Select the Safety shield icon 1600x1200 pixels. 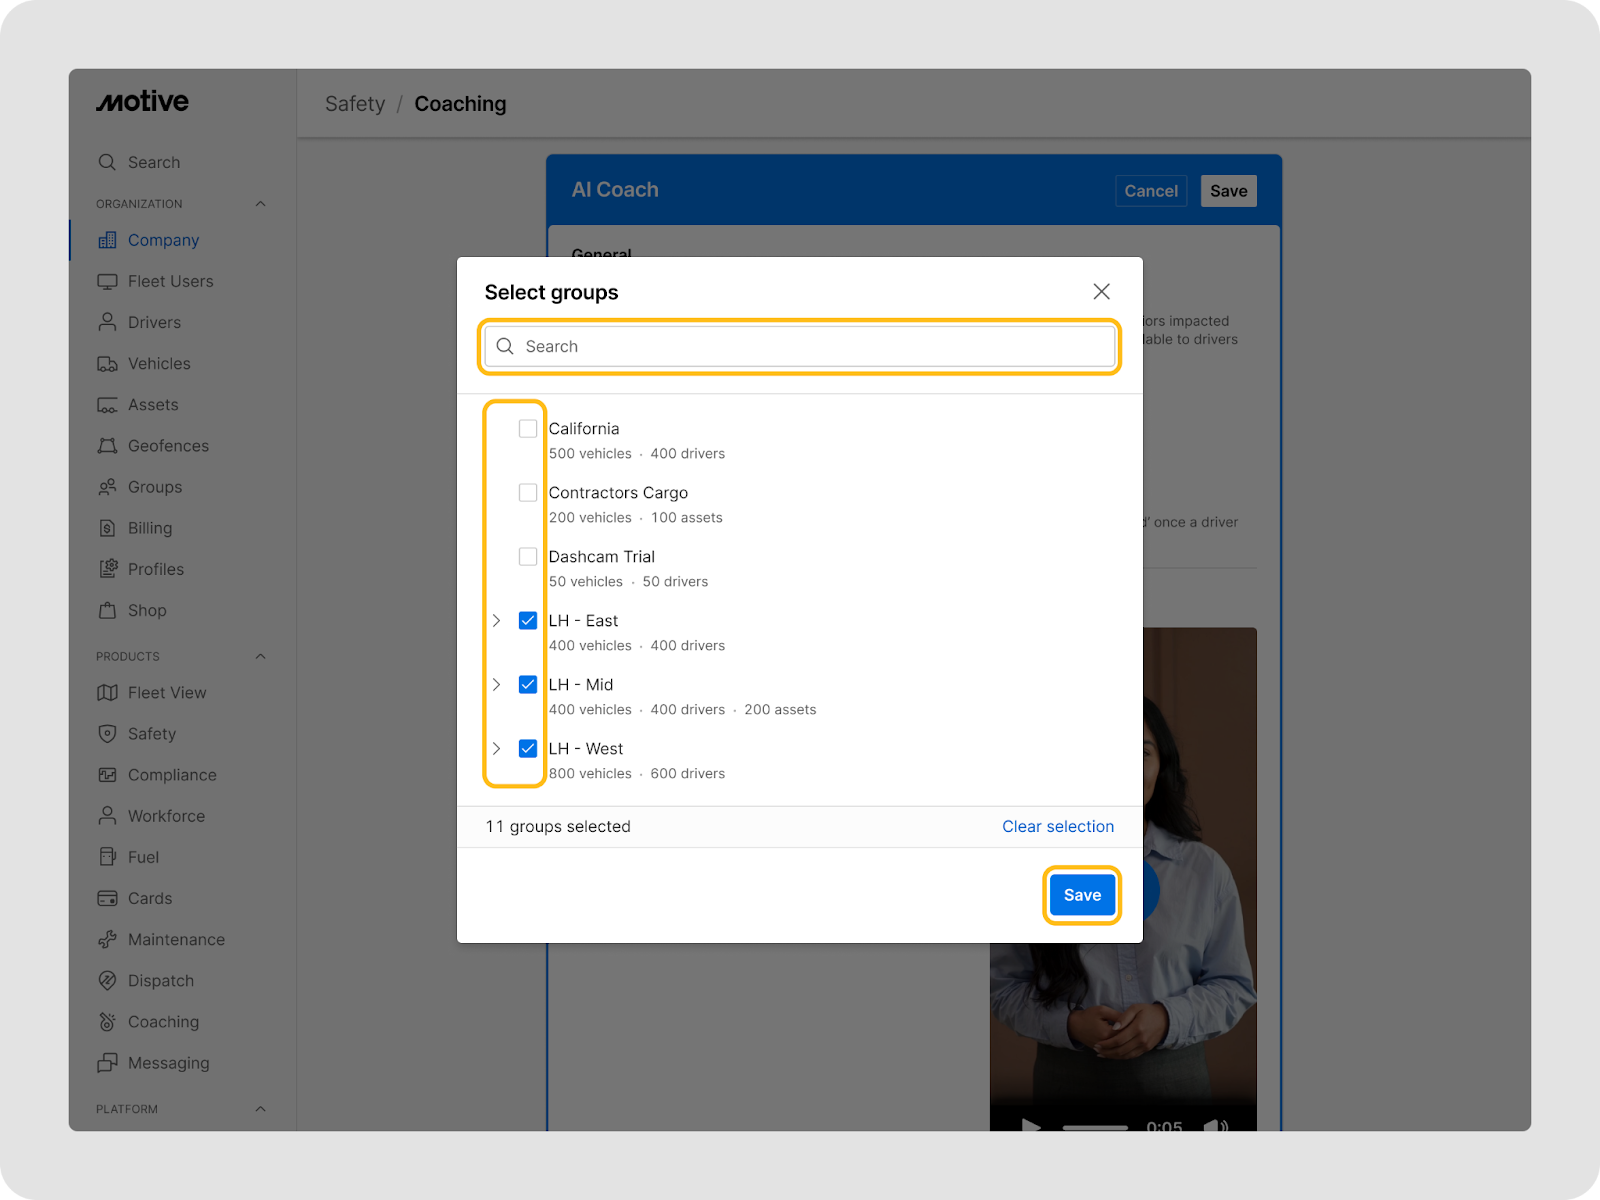tap(107, 734)
